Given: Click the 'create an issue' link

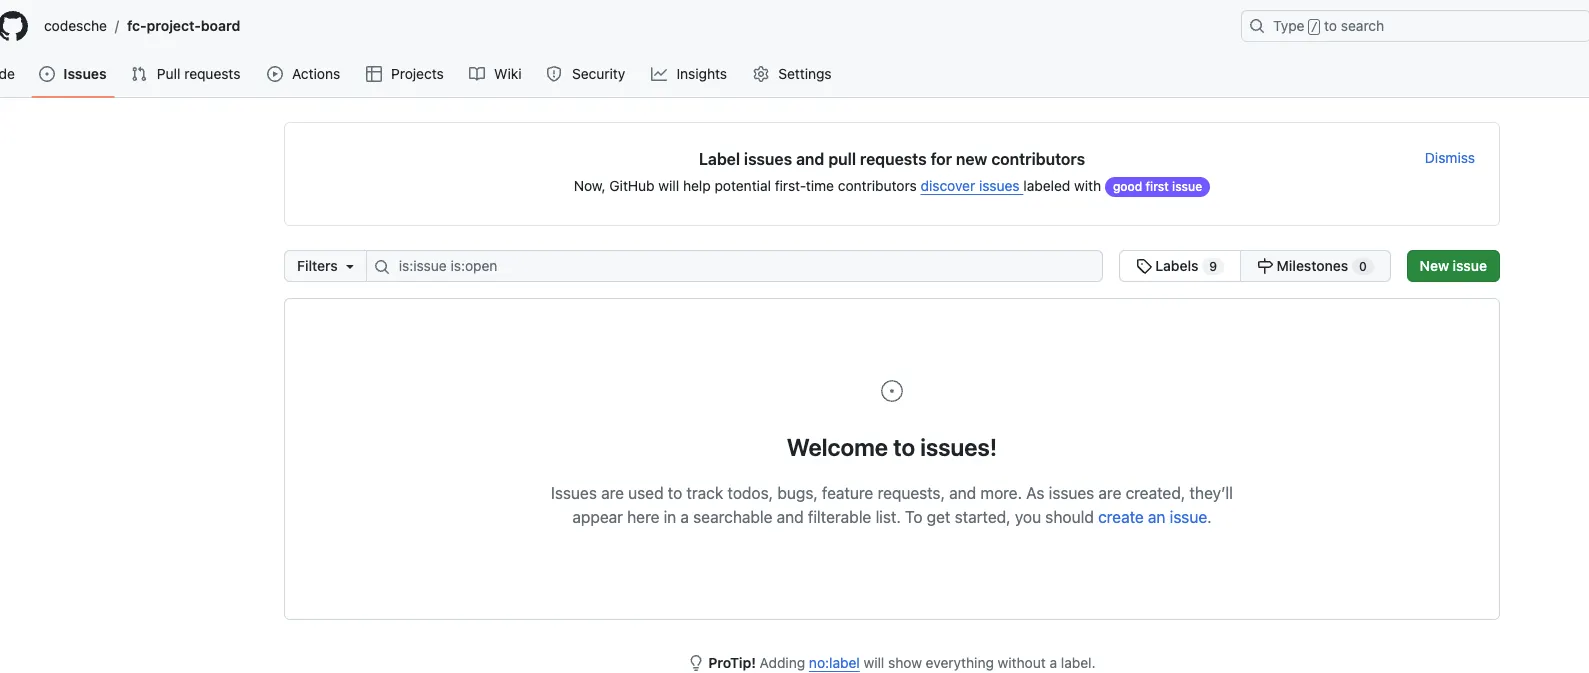Looking at the screenshot, I should [x=1152, y=517].
